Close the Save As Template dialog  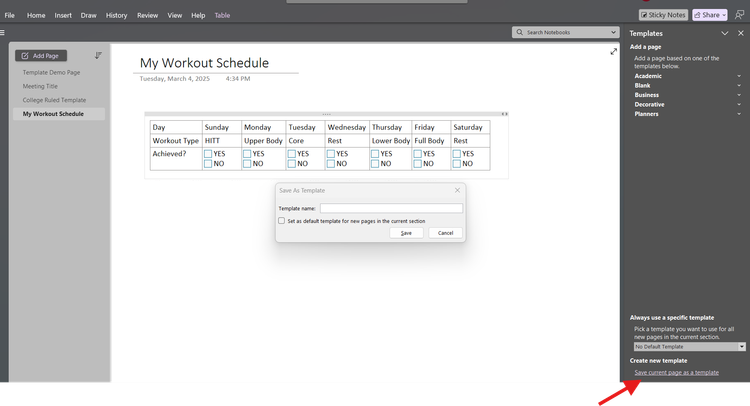point(457,190)
